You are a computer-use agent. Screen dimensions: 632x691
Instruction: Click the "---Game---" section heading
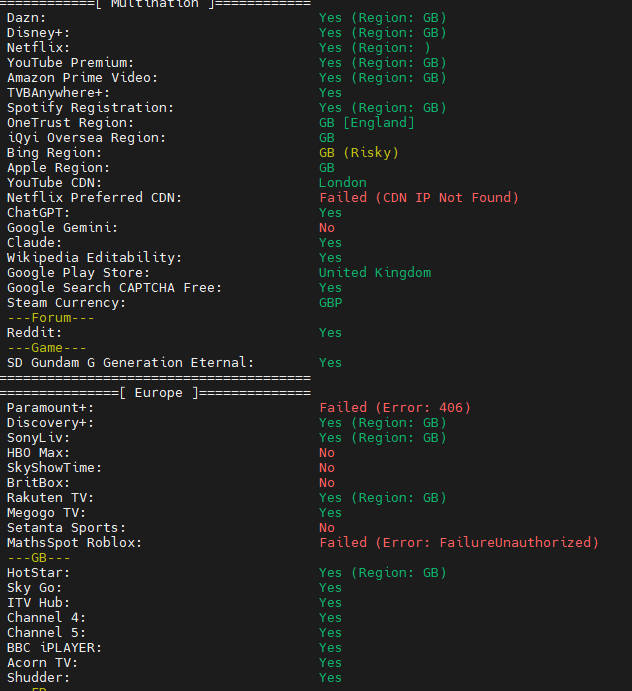[47, 348]
